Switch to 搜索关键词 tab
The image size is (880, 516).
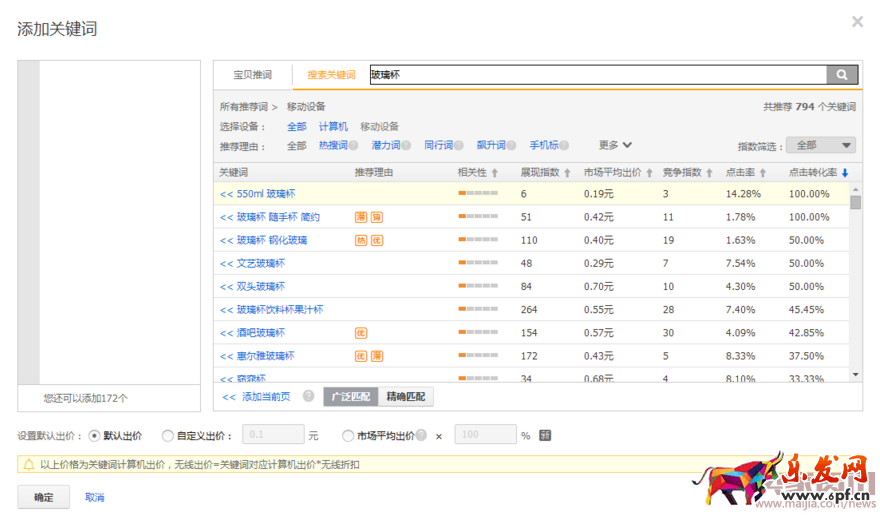click(331, 75)
